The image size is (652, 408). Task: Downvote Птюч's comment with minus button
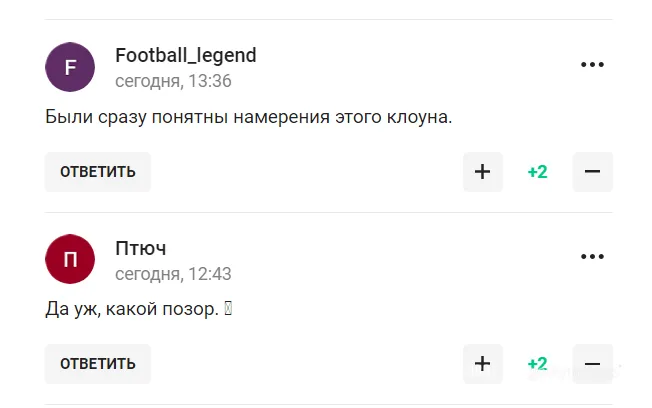[592, 364]
